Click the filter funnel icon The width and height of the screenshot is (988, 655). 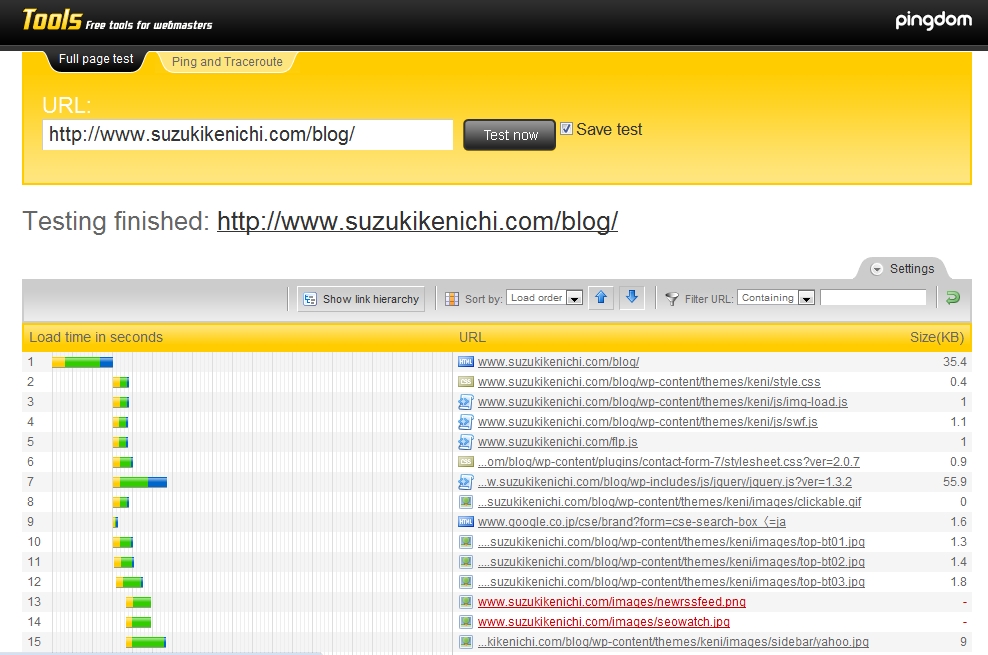pos(672,299)
